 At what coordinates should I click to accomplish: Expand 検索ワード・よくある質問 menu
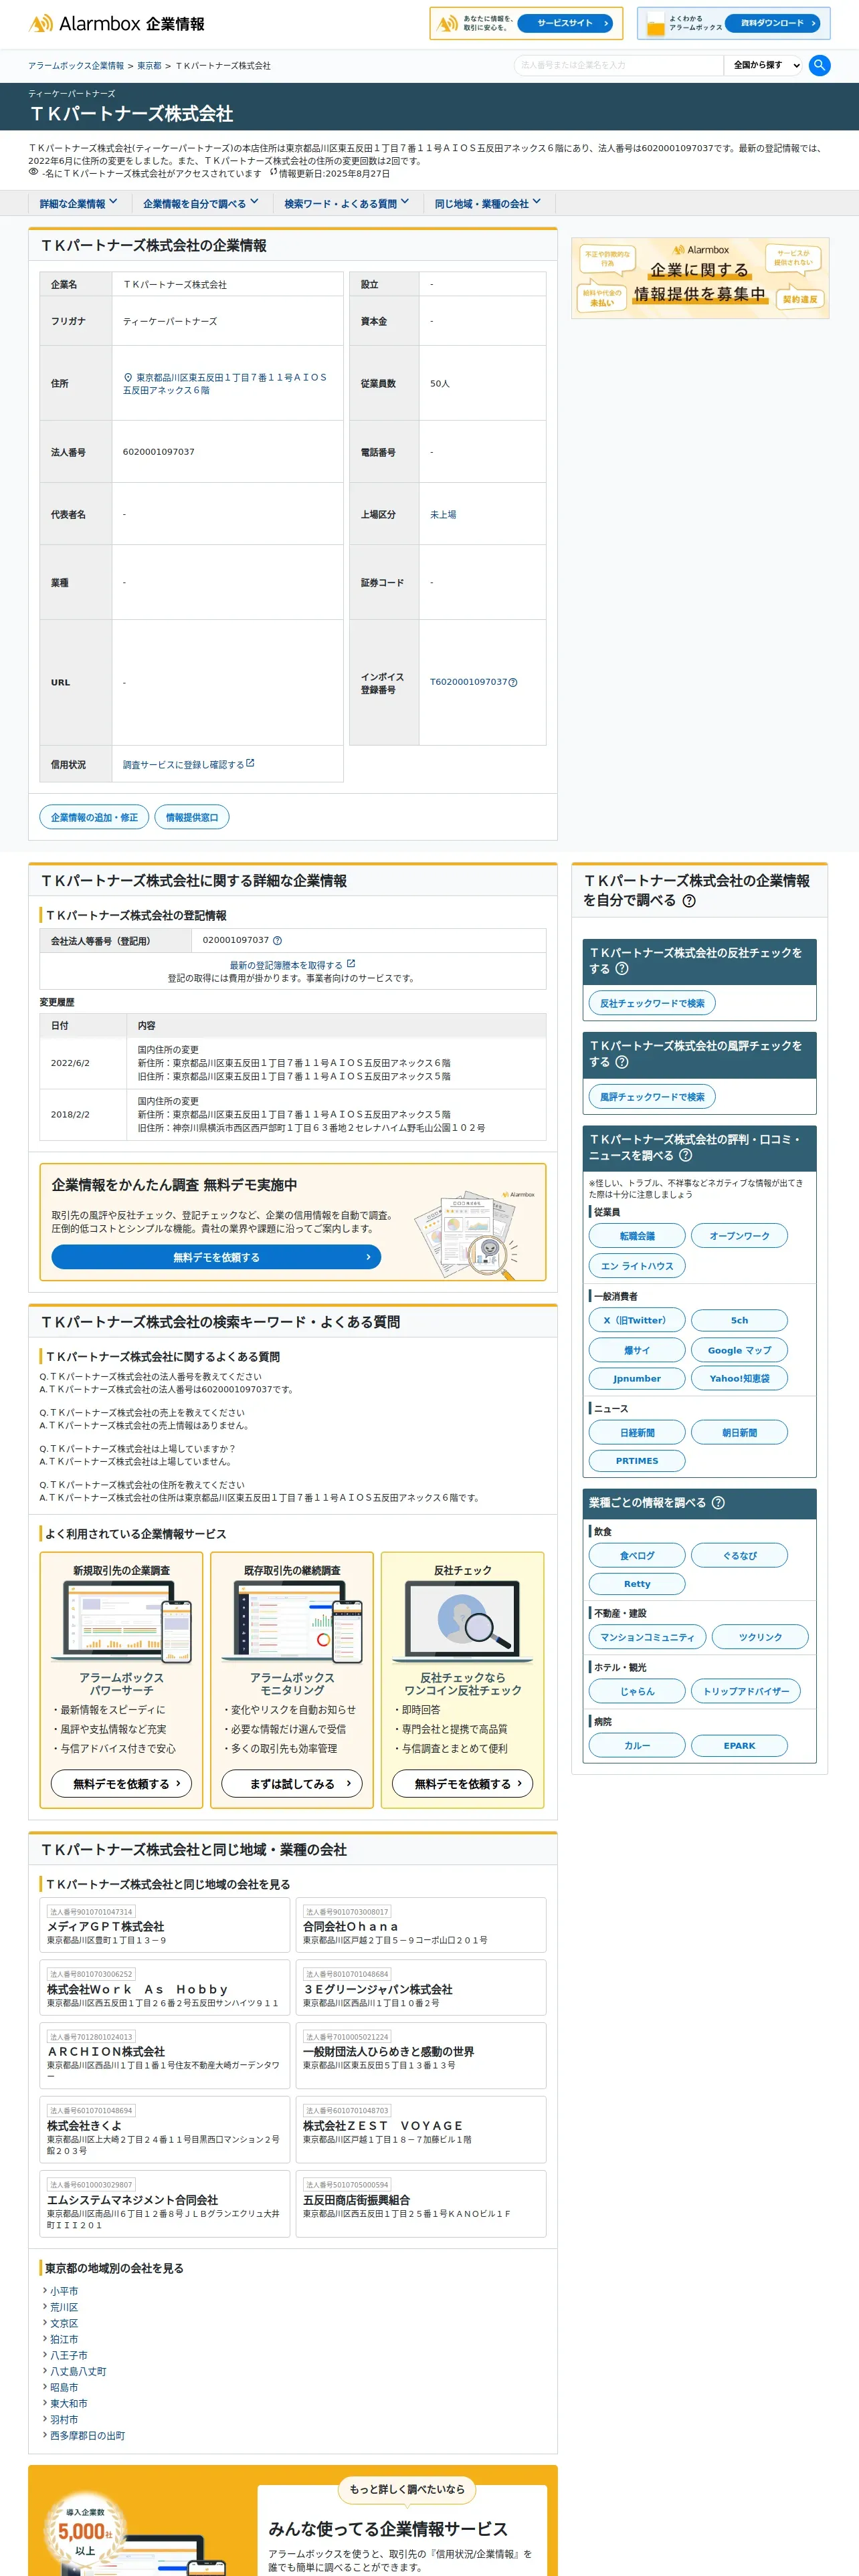[x=346, y=203]
